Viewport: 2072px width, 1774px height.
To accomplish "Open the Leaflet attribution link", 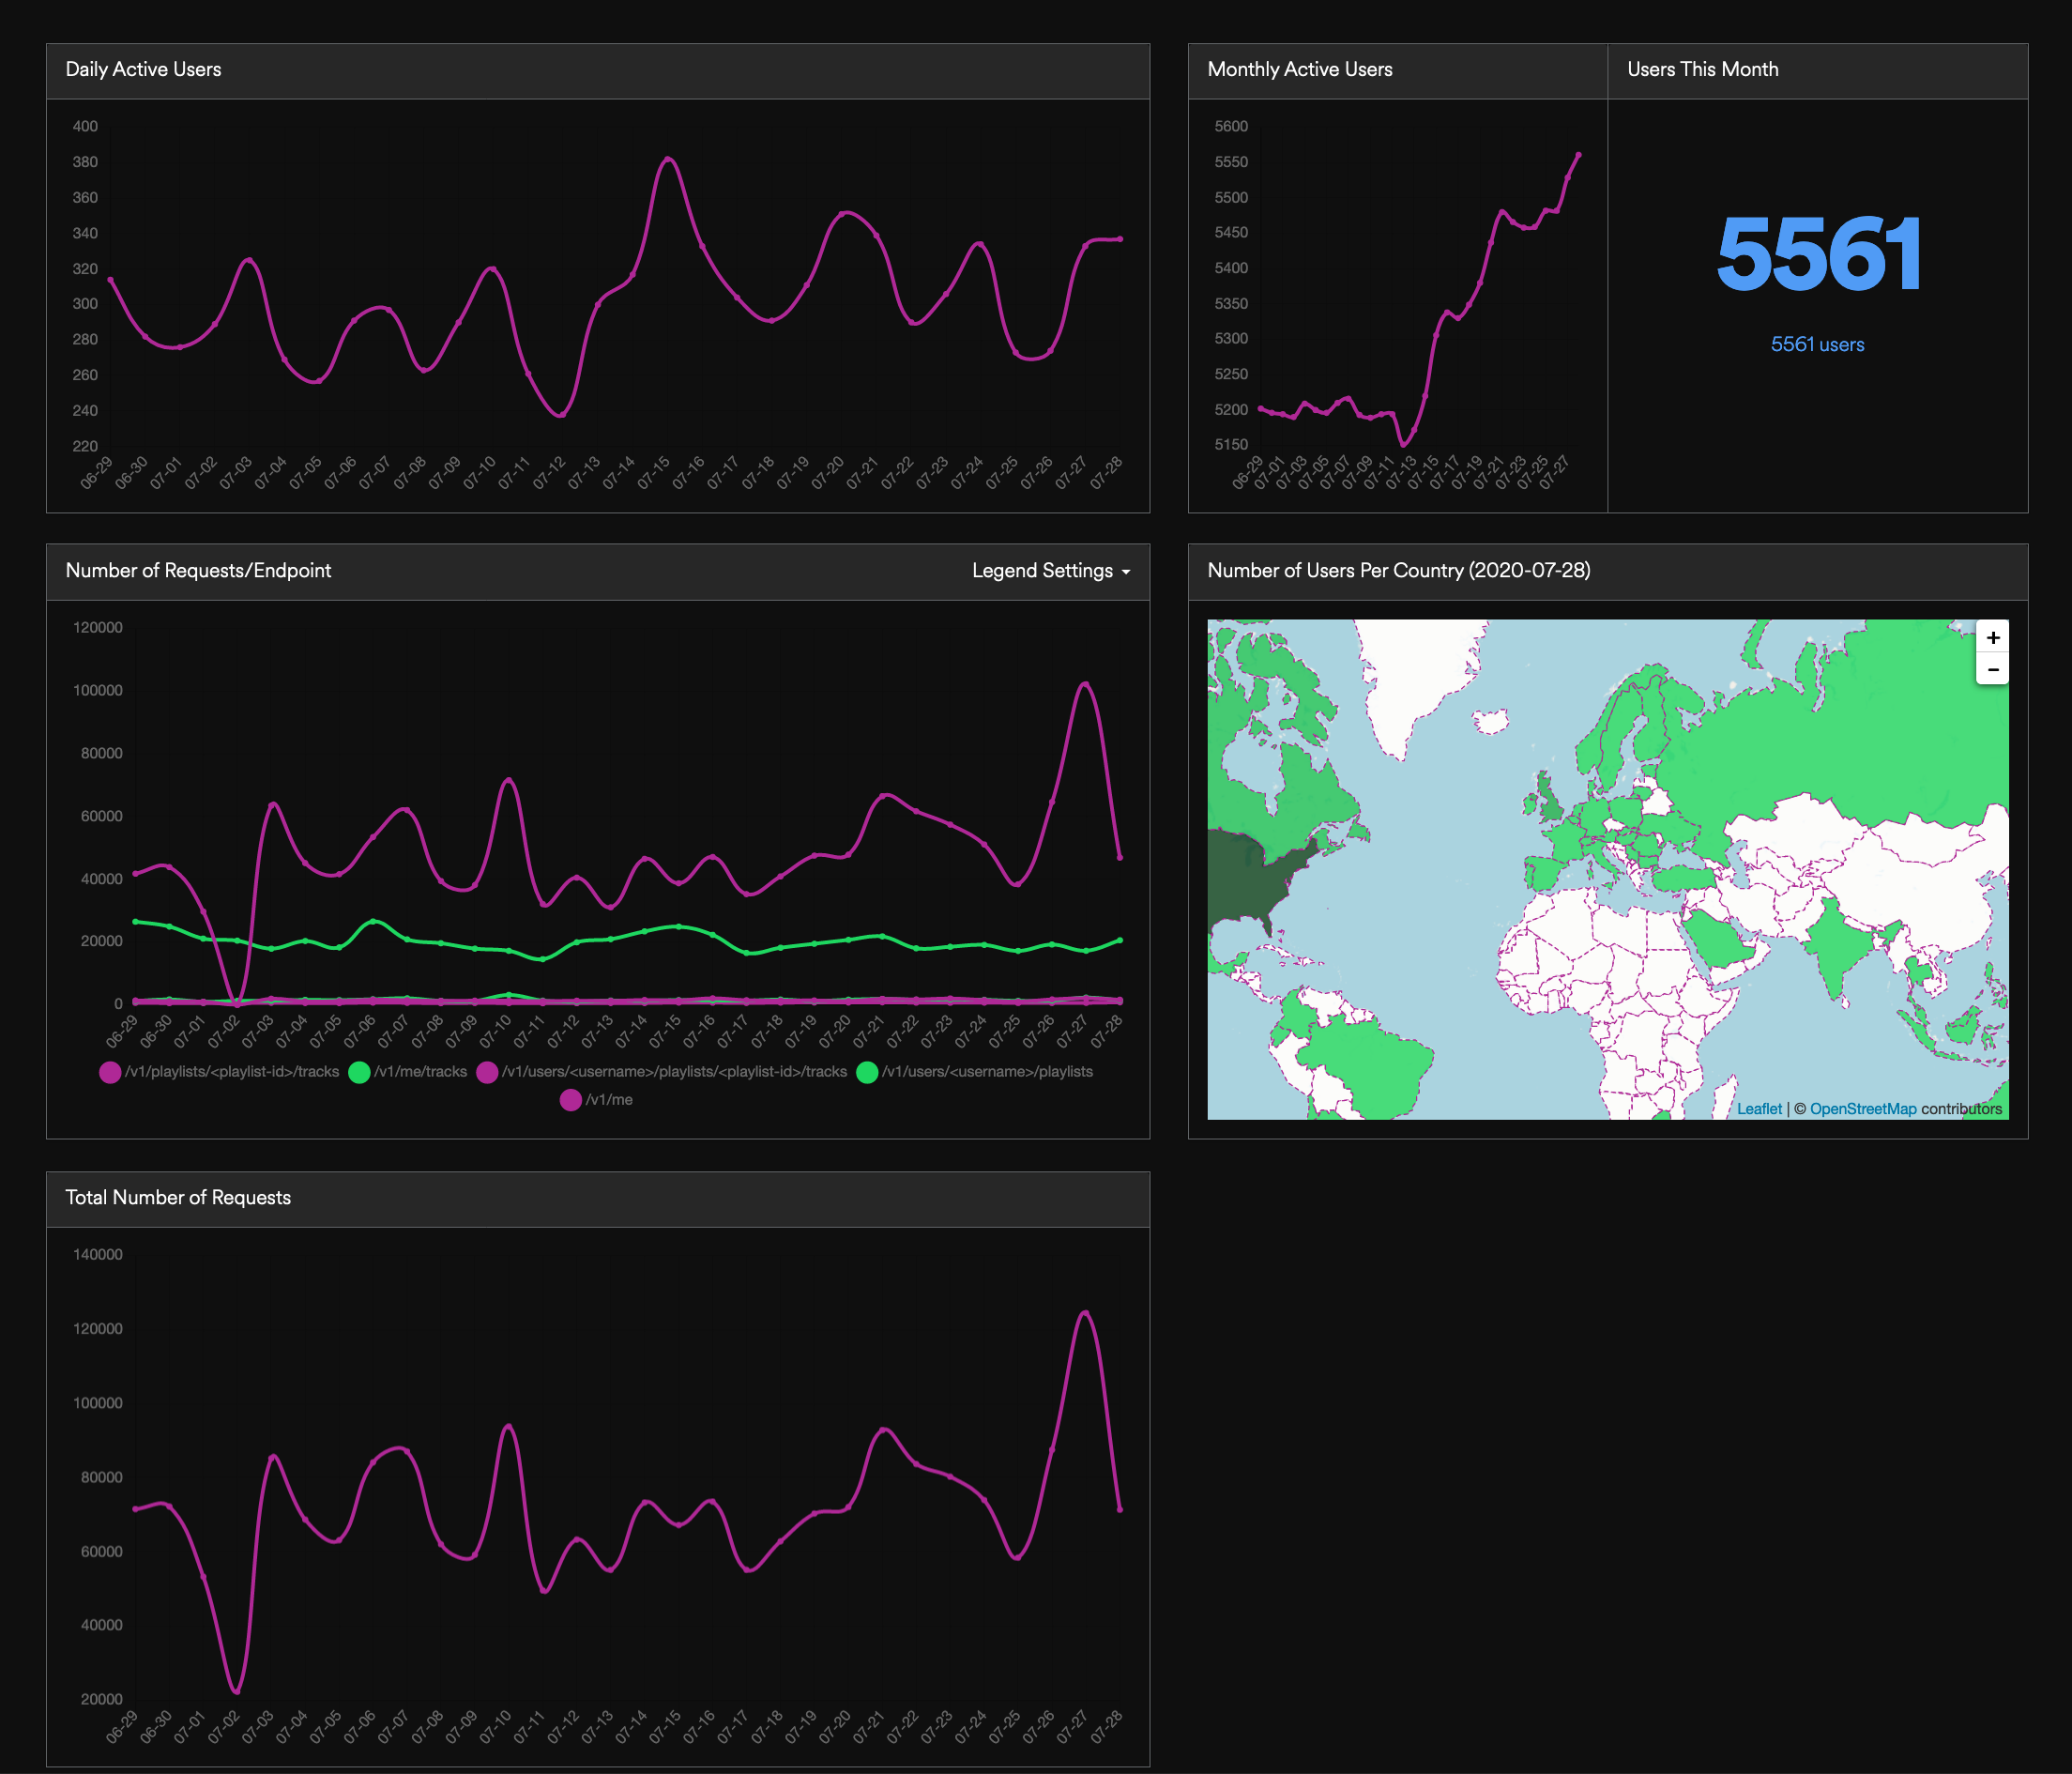I will 1759,1108.
